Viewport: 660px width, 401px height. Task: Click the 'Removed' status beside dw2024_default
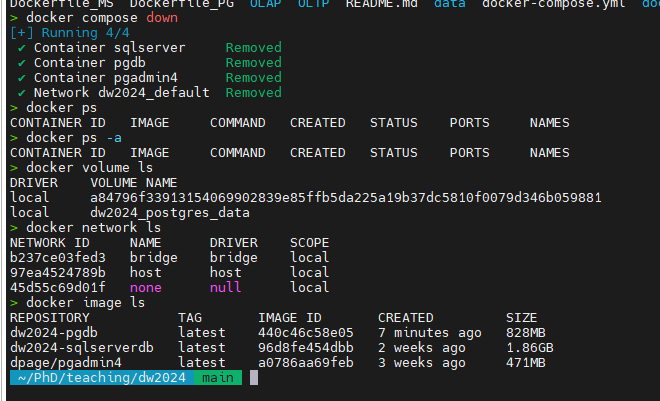(x=253, y=93)
